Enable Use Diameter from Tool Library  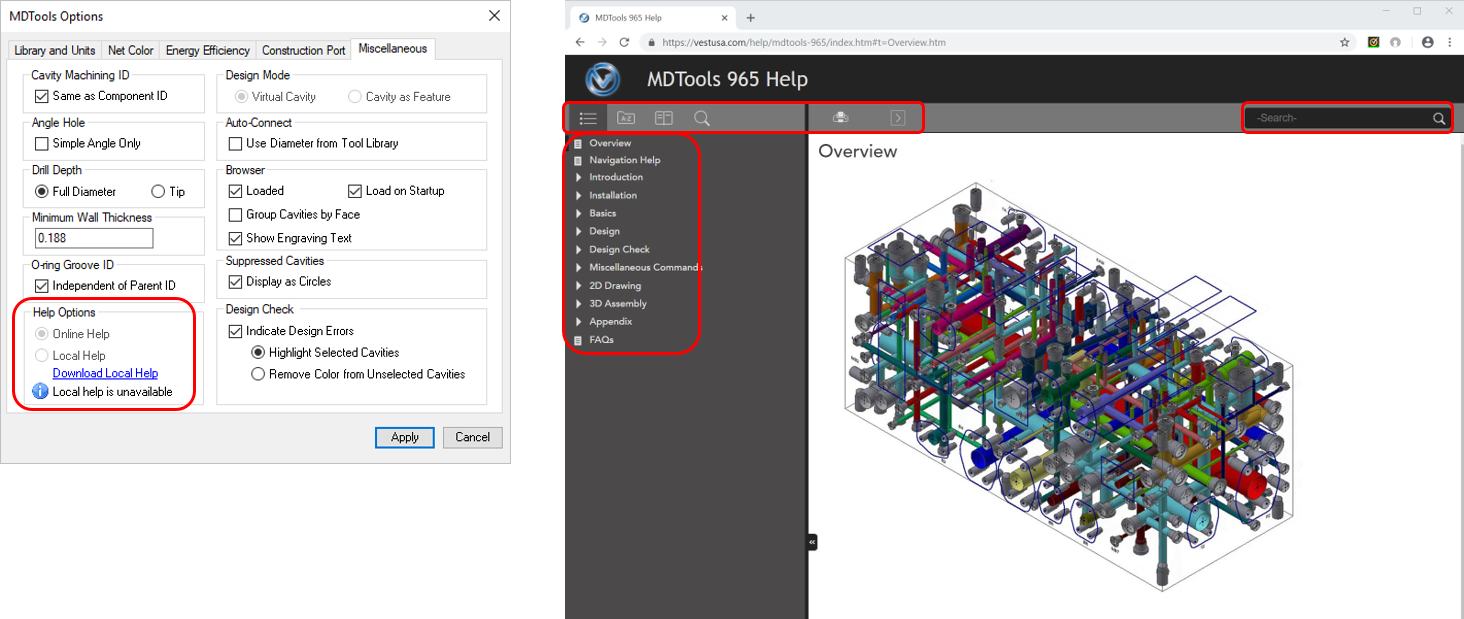coord(235,143)
